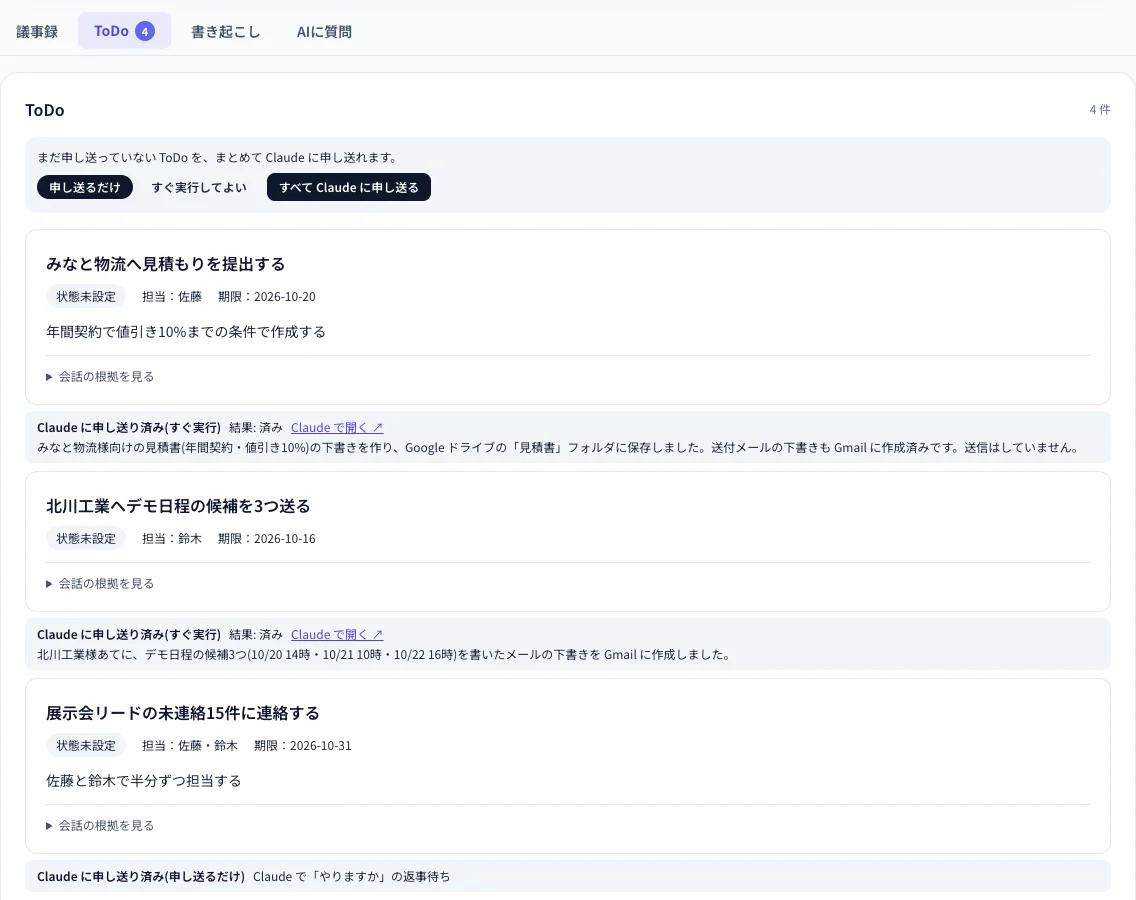
Task: Click 担当：佐藤 on みなと物流 task
Action: tap(172, 296)
